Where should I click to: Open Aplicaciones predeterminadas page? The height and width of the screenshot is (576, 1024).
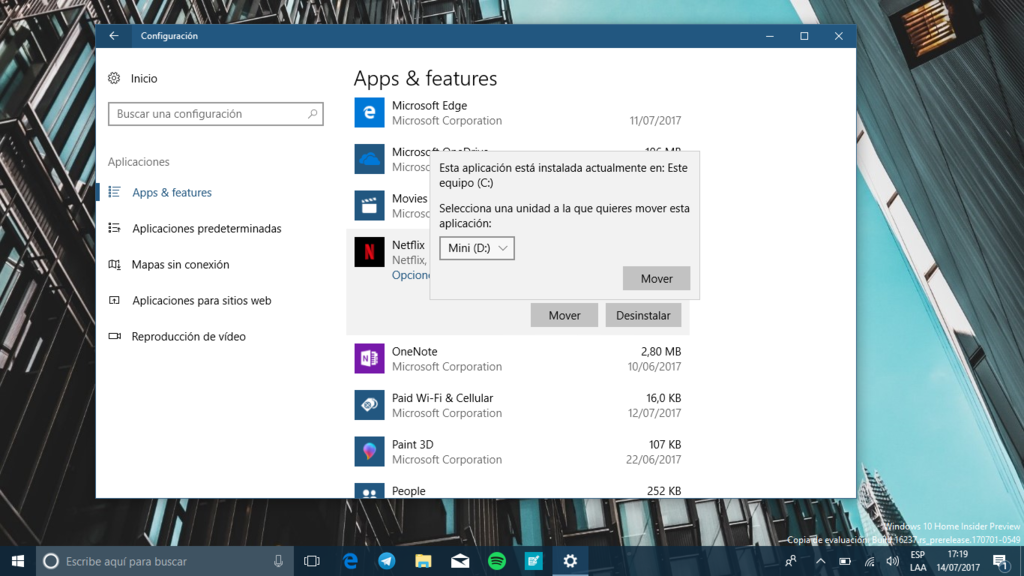point(206,228)
